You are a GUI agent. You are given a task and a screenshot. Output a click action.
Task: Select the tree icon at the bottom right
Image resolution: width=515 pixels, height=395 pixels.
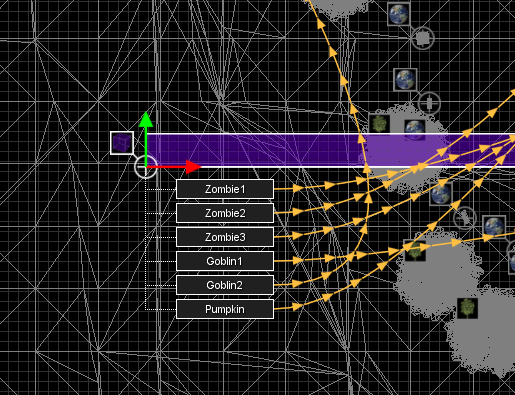[467, 308]
